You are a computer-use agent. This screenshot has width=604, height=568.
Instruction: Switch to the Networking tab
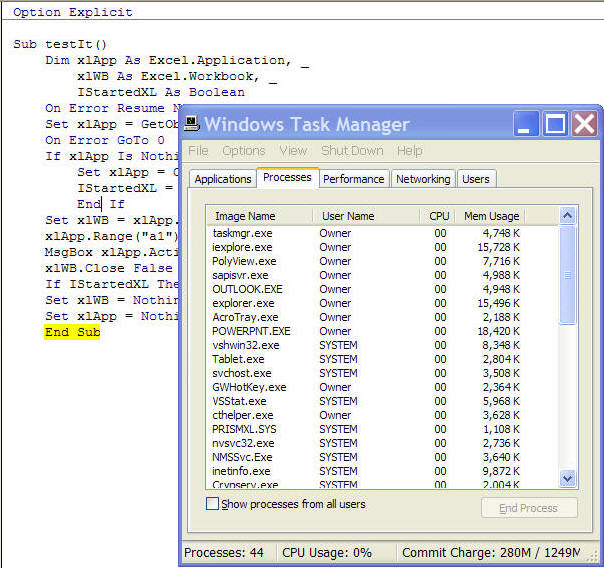tap(422, 179)
